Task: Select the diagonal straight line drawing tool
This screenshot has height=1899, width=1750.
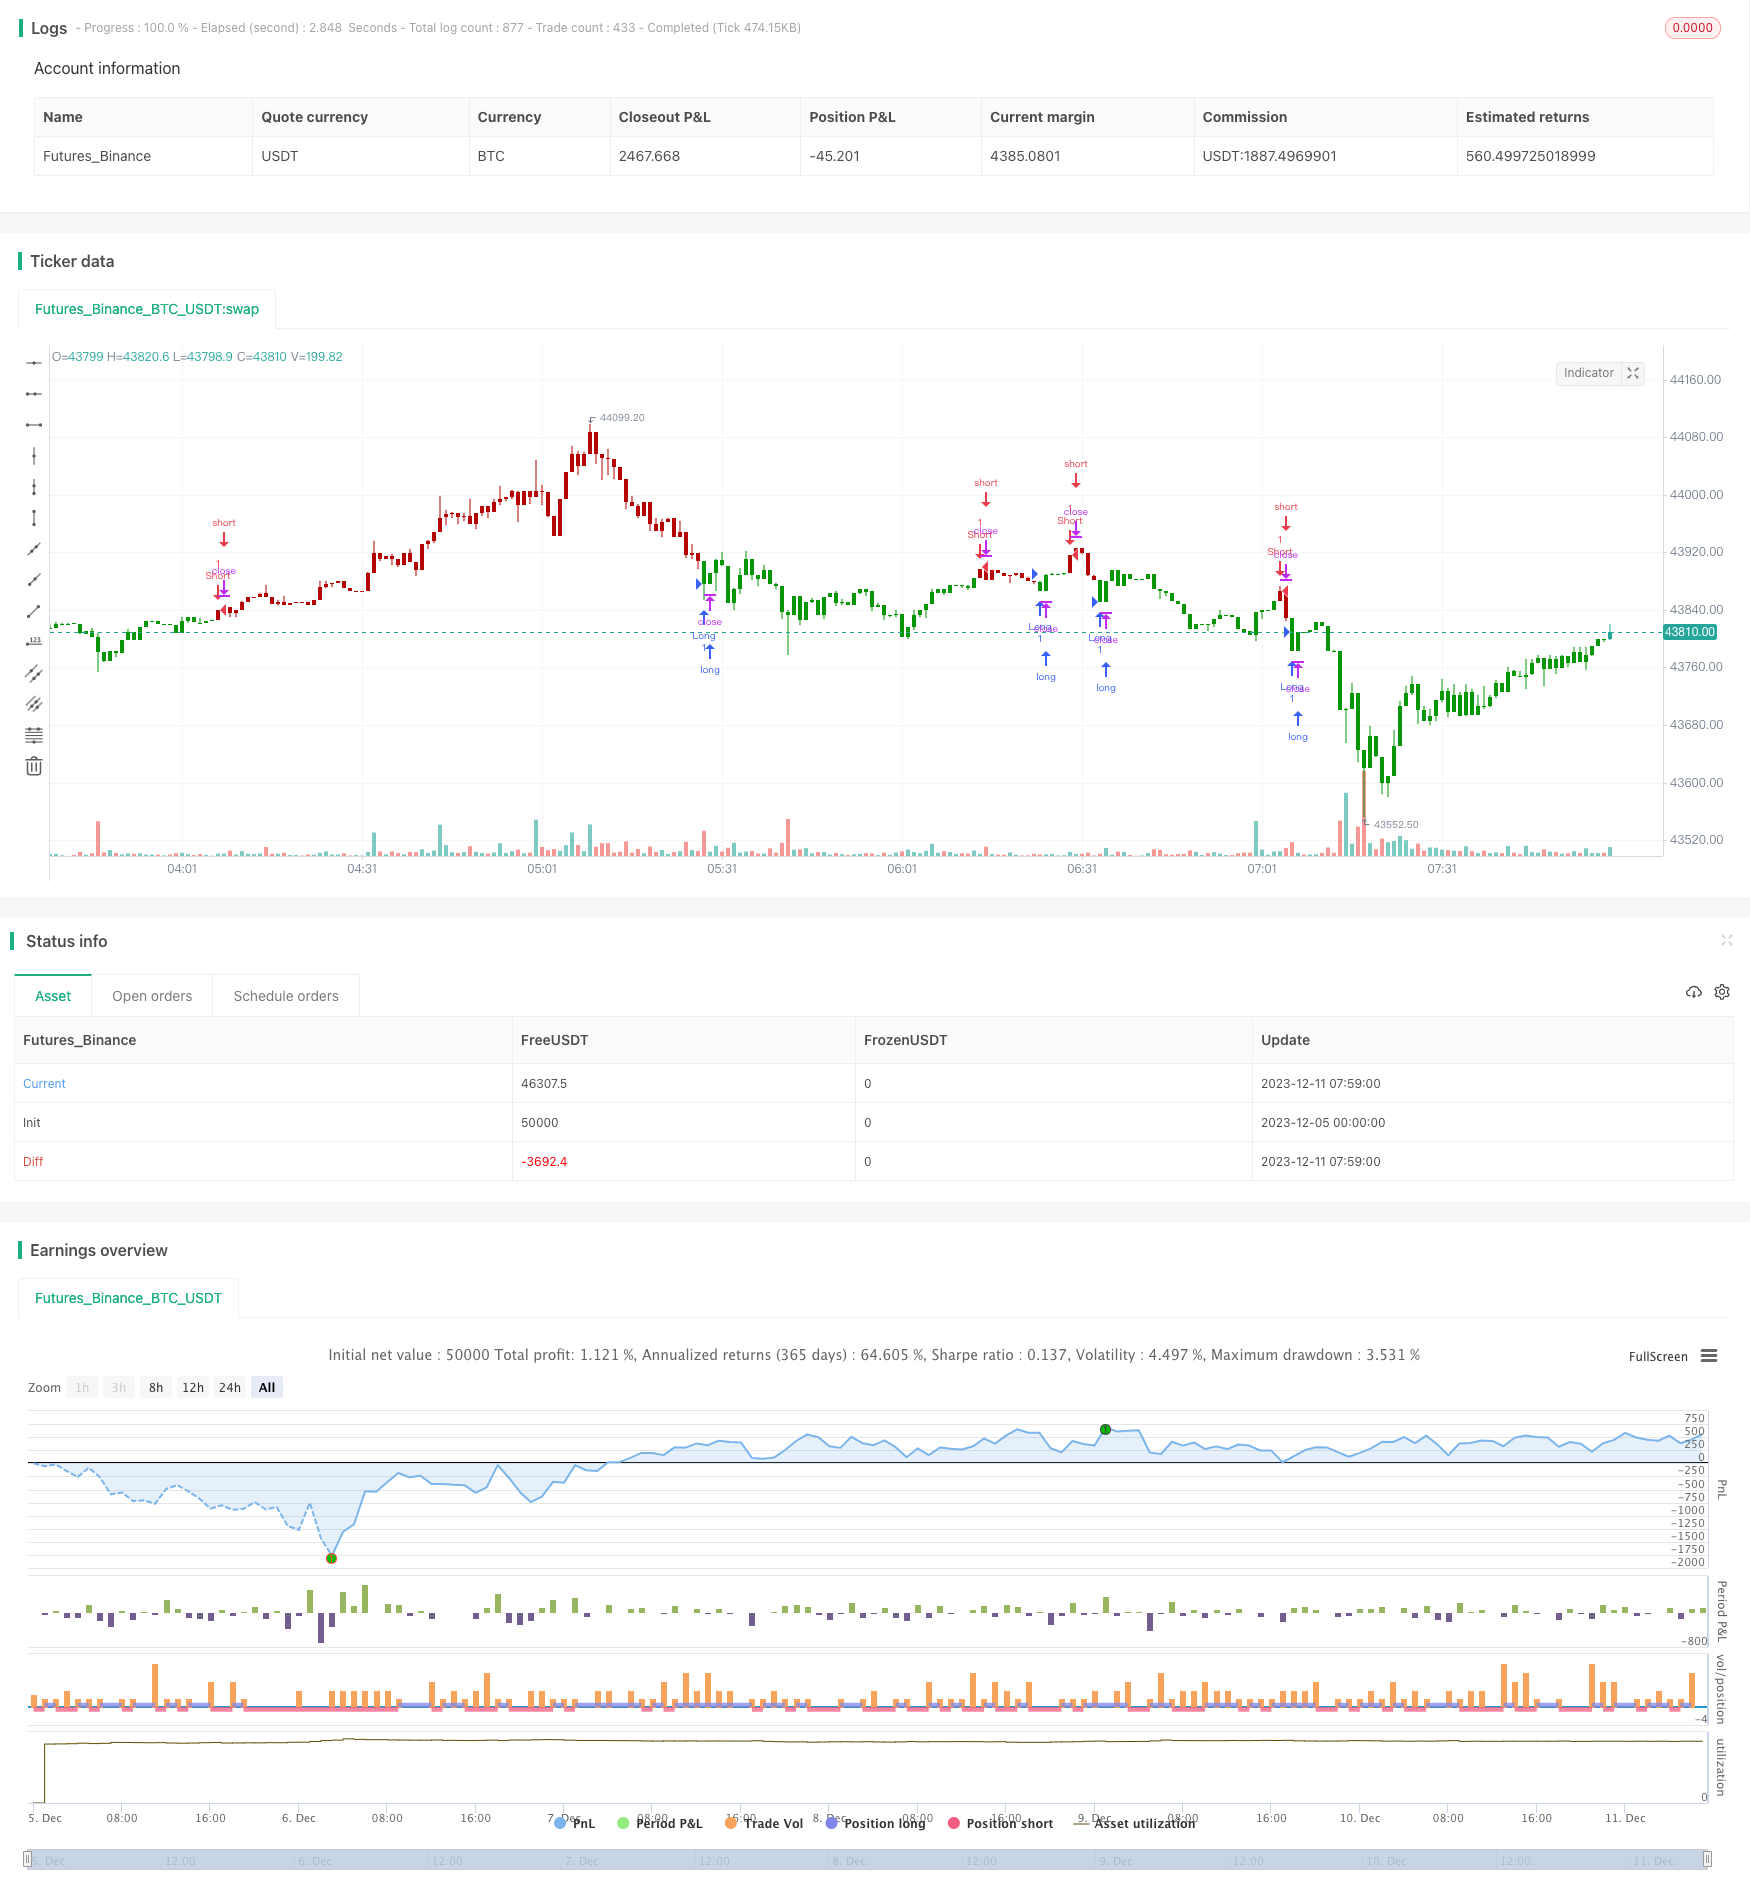Action: tap(34, 549)
